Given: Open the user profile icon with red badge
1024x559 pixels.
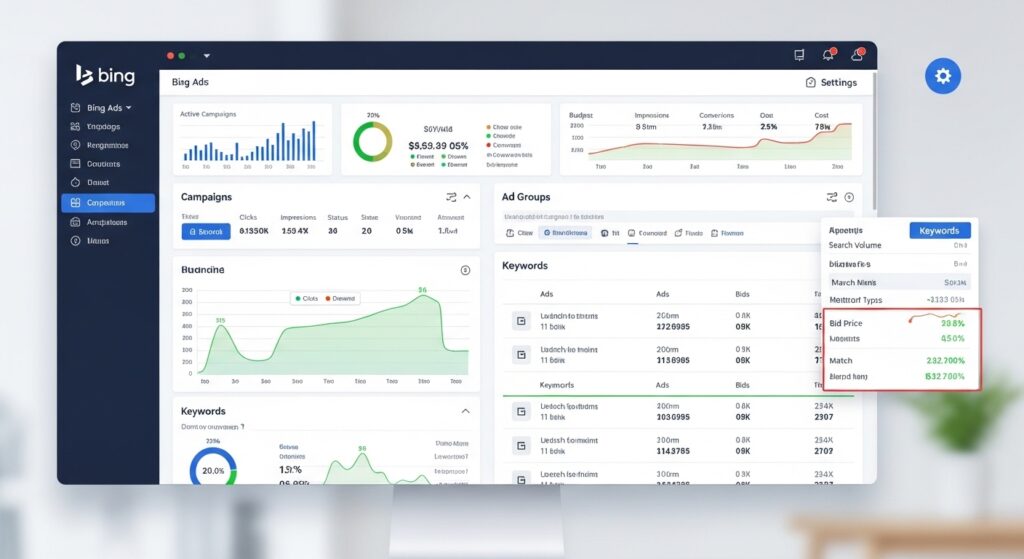Looking at the screenshot, I should 857,55.
